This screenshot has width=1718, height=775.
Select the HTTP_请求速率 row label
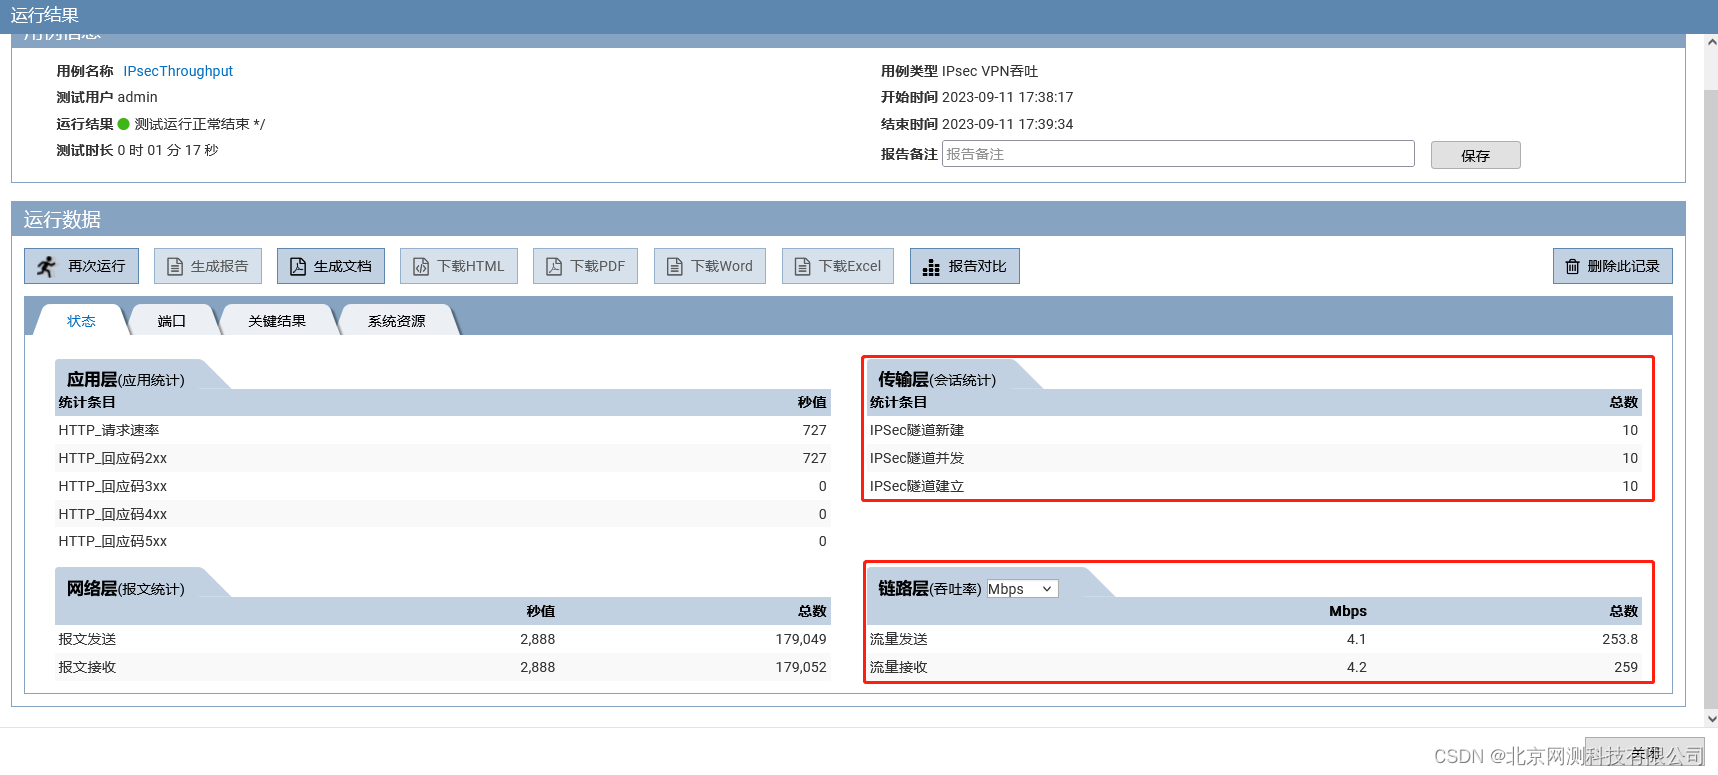[x=109, y=430]
